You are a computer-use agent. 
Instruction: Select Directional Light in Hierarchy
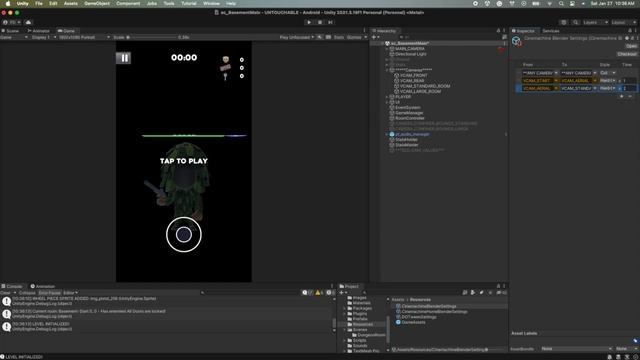411,54
